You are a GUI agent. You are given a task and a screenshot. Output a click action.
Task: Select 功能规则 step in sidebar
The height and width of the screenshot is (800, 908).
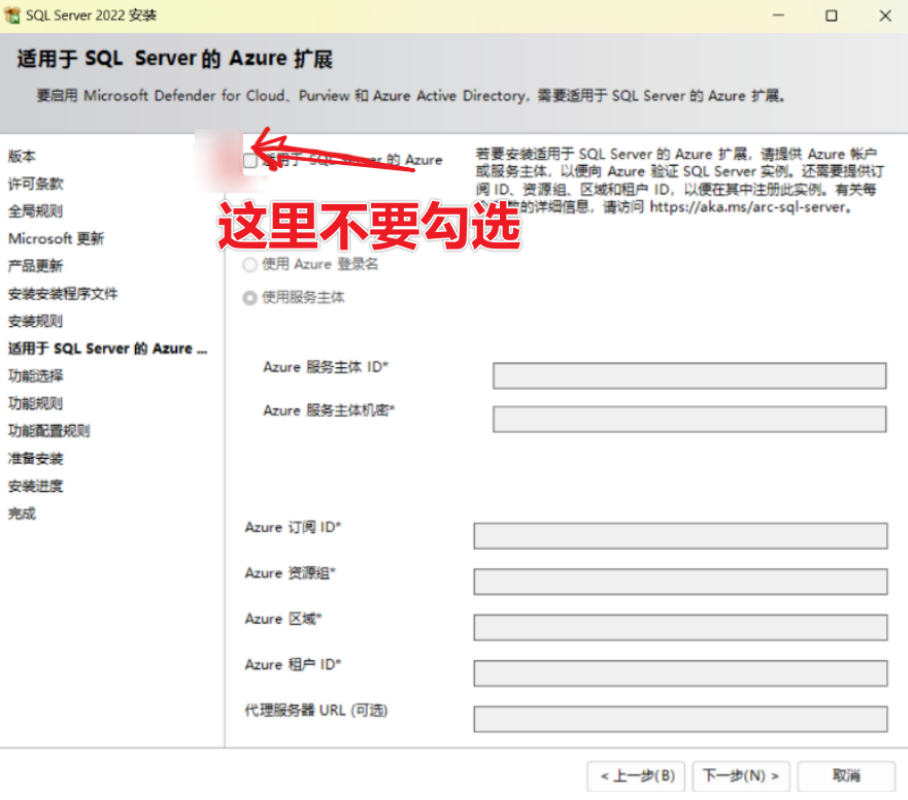click(x=35, y=403)
